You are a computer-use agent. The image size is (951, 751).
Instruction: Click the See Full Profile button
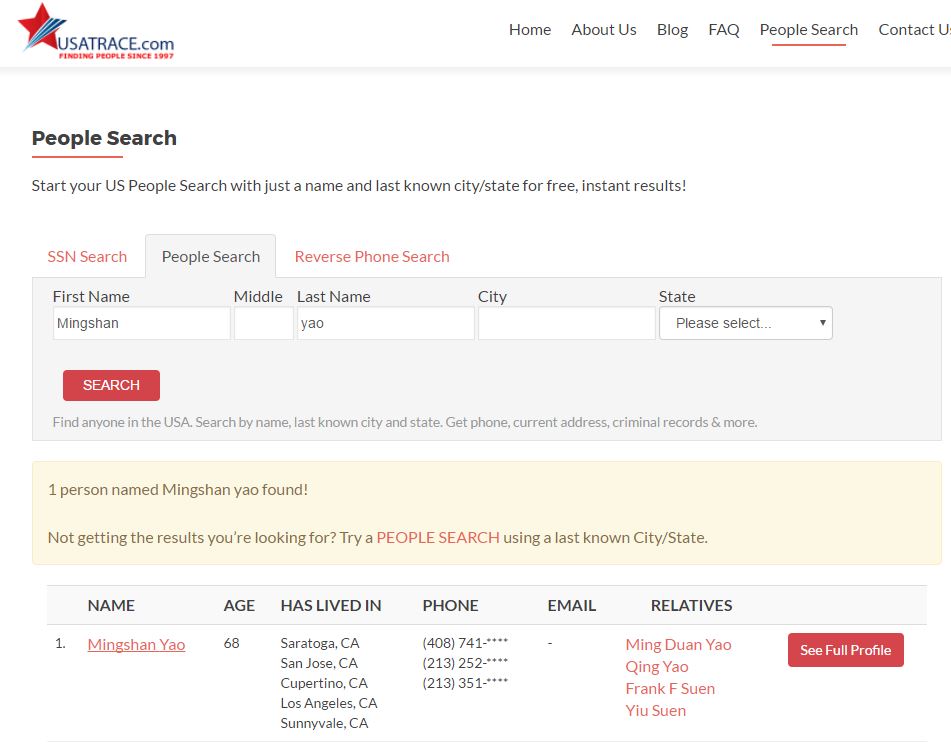[845, 650]
